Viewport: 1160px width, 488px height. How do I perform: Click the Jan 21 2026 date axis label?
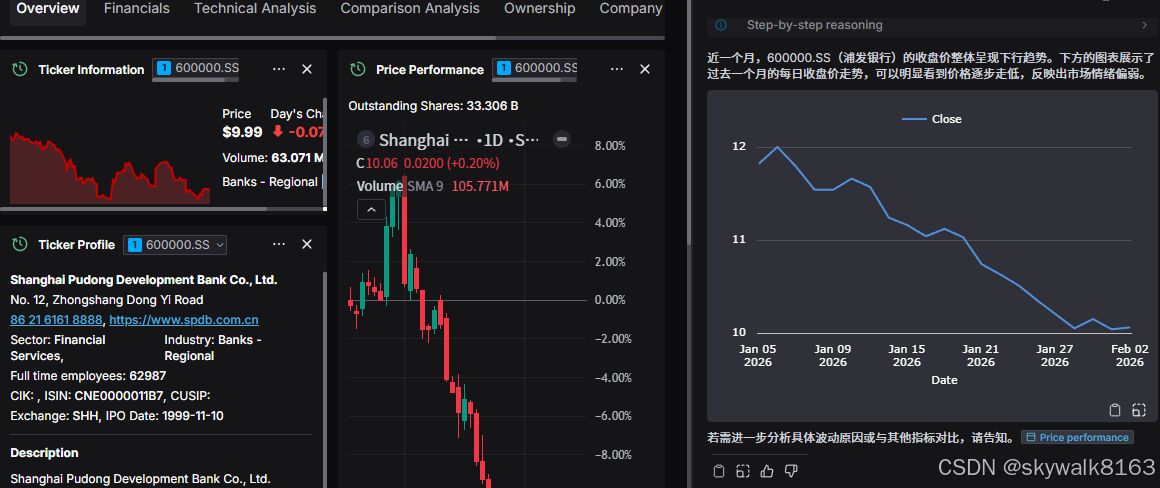coord(981,356)
